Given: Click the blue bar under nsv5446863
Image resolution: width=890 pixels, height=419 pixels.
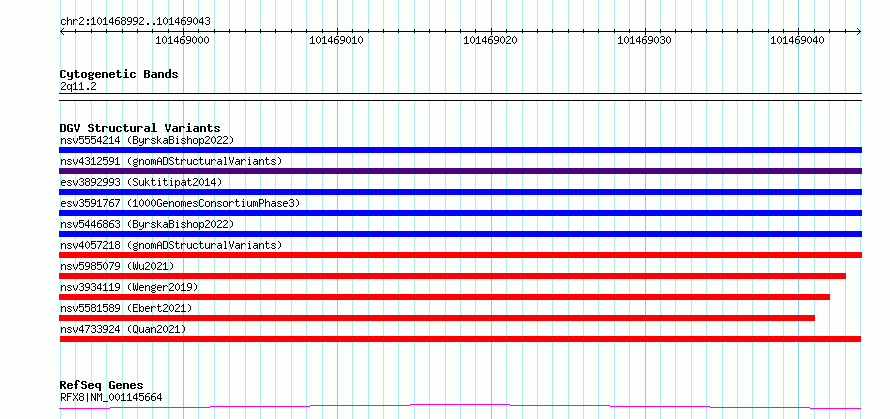Looking at the screenshot, I should (460, 234).
